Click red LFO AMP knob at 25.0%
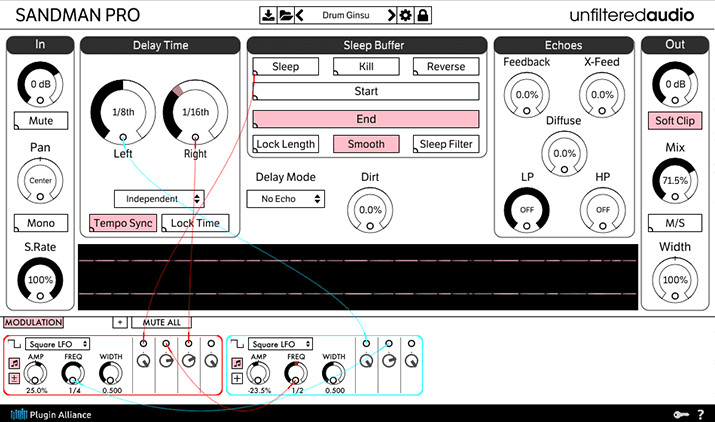Screen dimensions: 715x422 36,373
